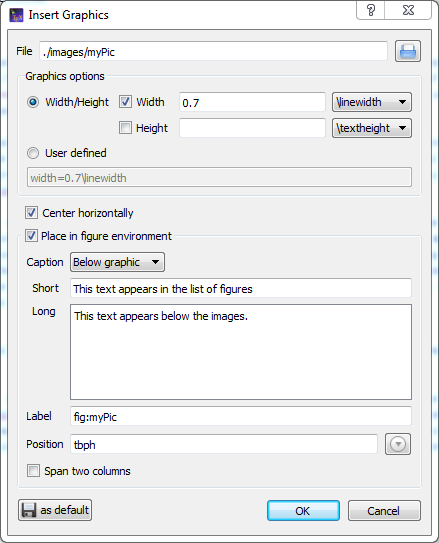Open the \linewidth unit dropdown

point(372,102)
